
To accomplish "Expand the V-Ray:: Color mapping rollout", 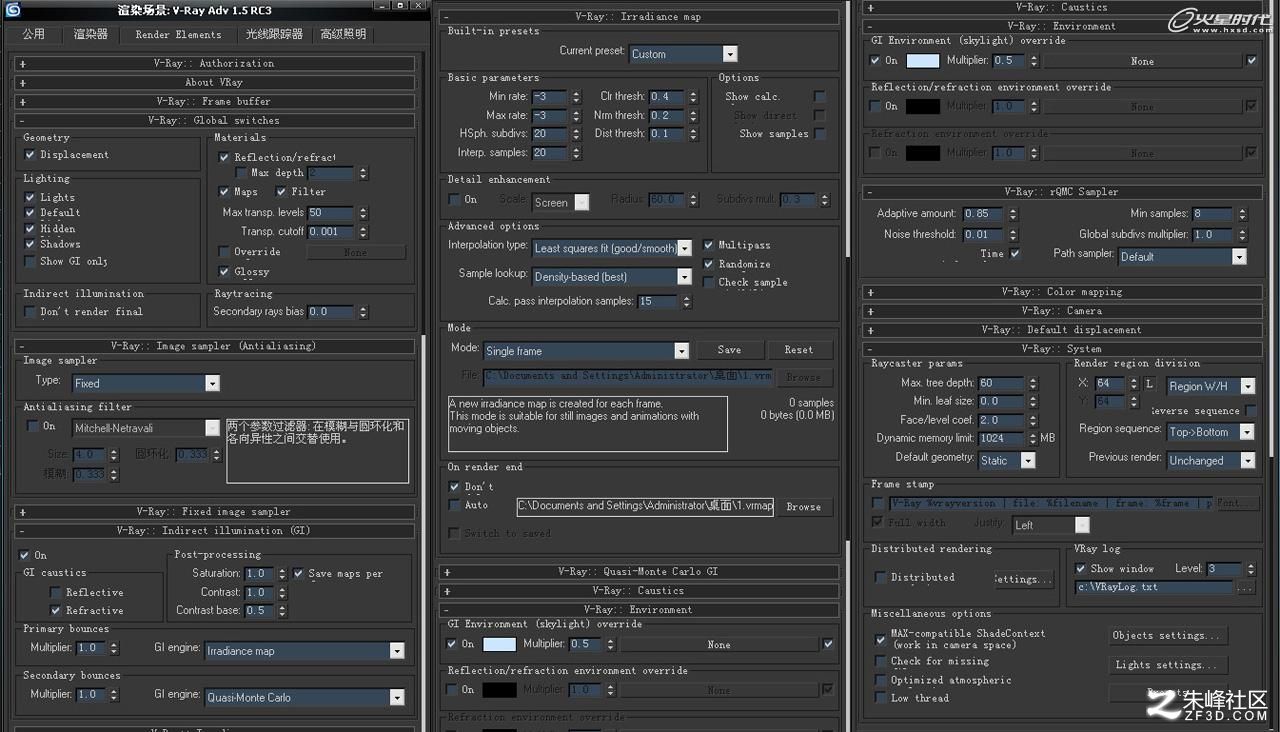I will click(1062, 292).
